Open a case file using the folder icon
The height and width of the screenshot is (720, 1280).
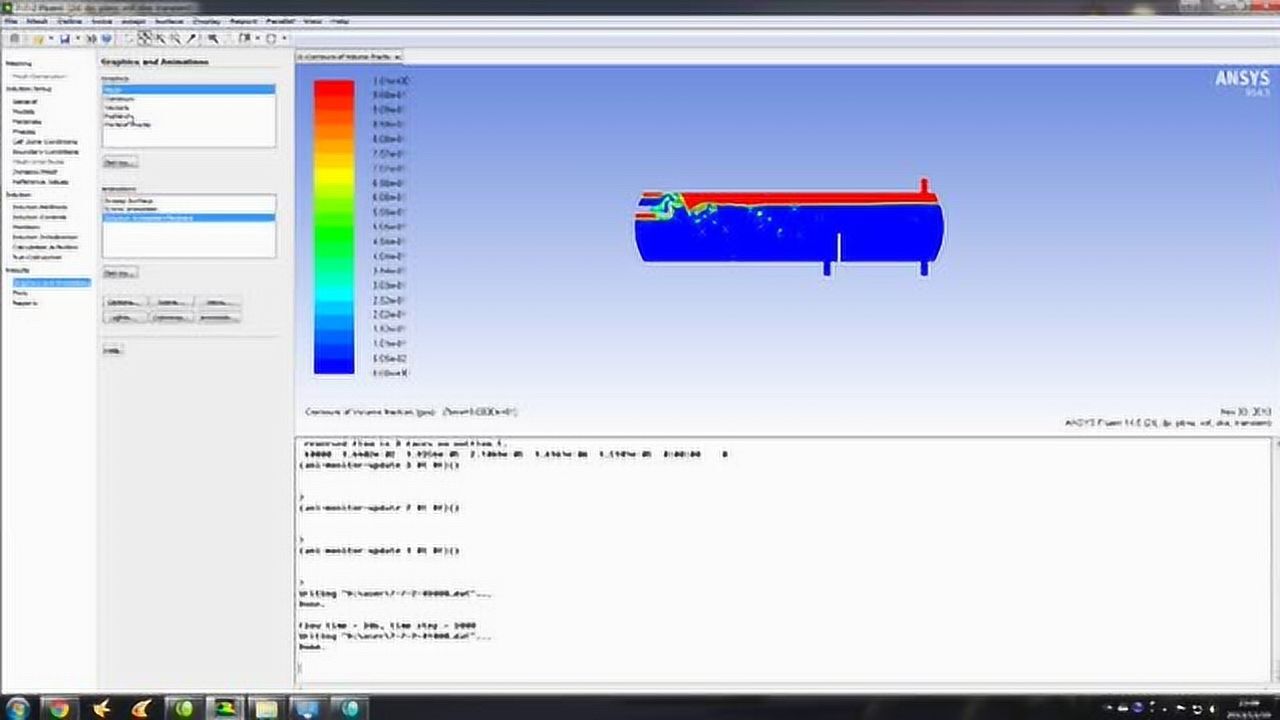pos(40,39)
